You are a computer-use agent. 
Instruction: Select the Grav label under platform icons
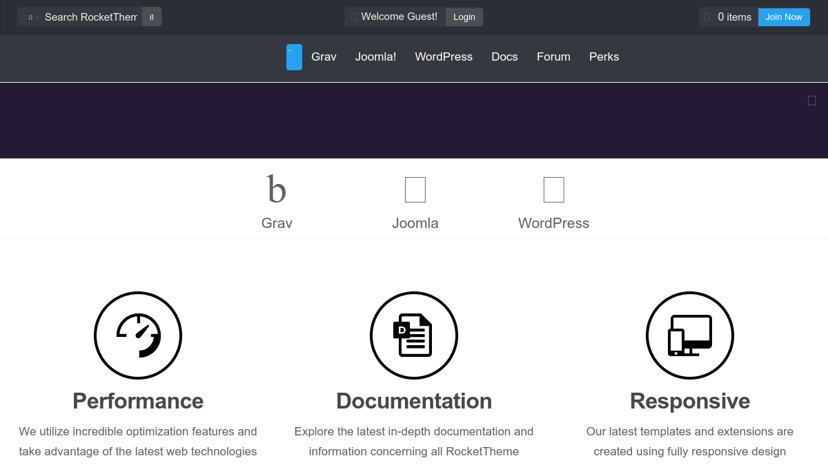coord(277,223)
